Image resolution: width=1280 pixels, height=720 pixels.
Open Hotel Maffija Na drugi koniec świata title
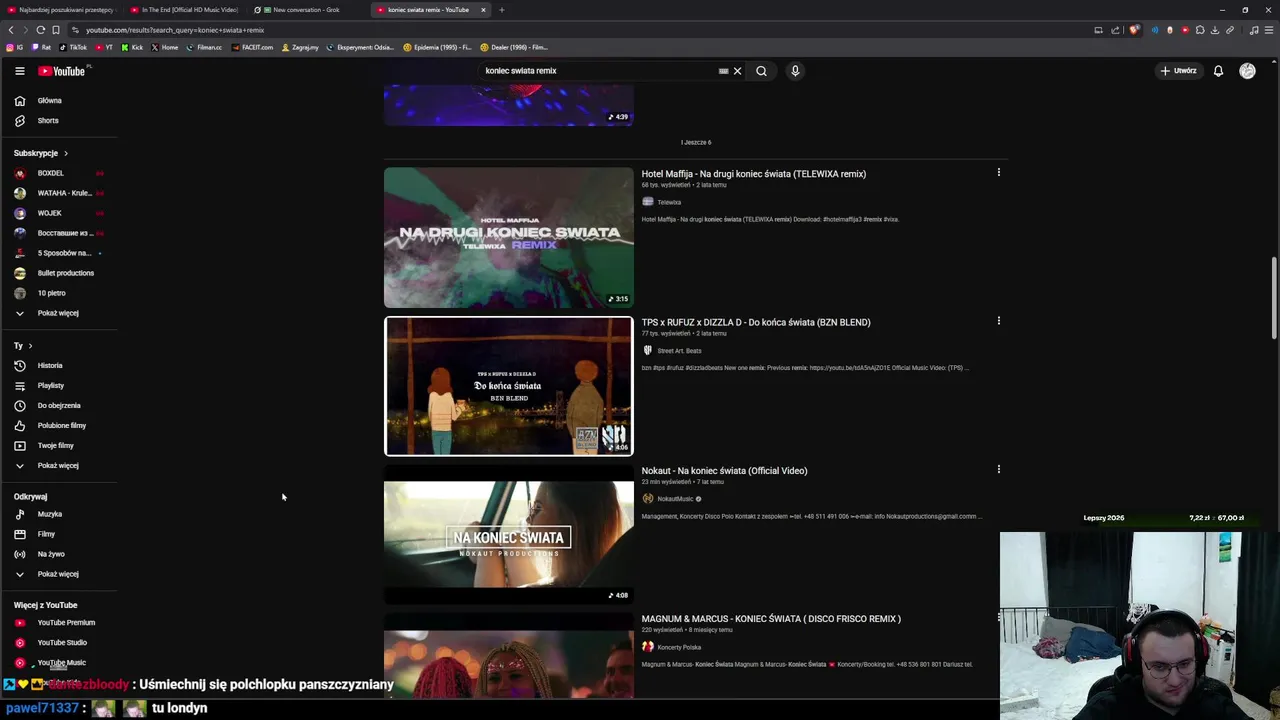tap(753, 174)
